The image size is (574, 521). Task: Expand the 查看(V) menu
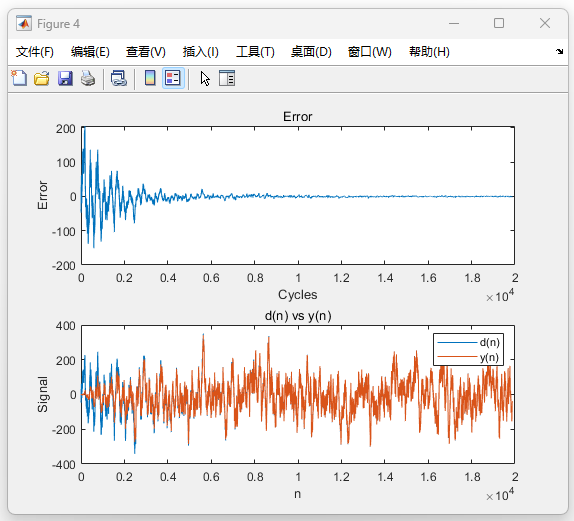coord(146,52)
